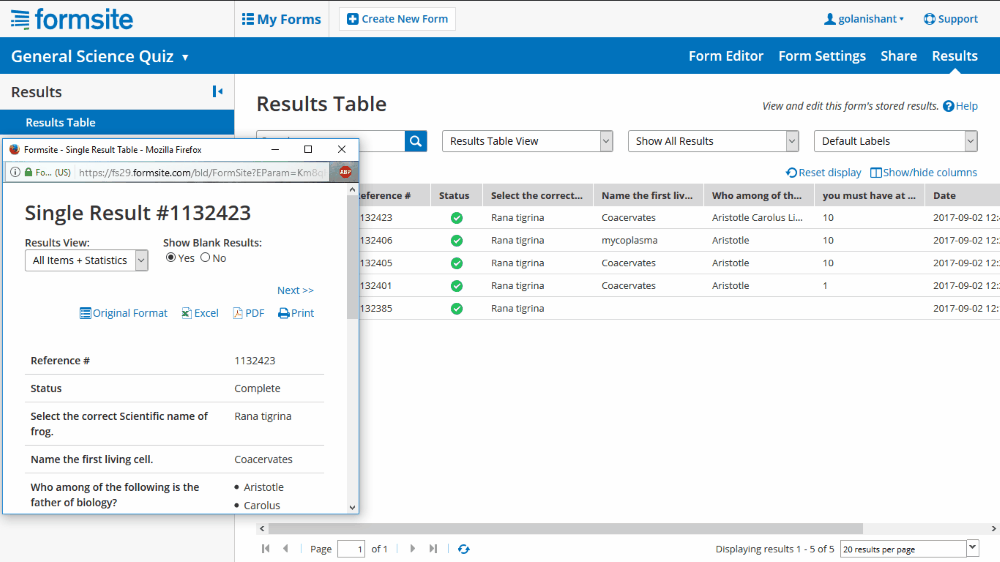Click the popup vertical scrollbar thumb

(352, 257)
